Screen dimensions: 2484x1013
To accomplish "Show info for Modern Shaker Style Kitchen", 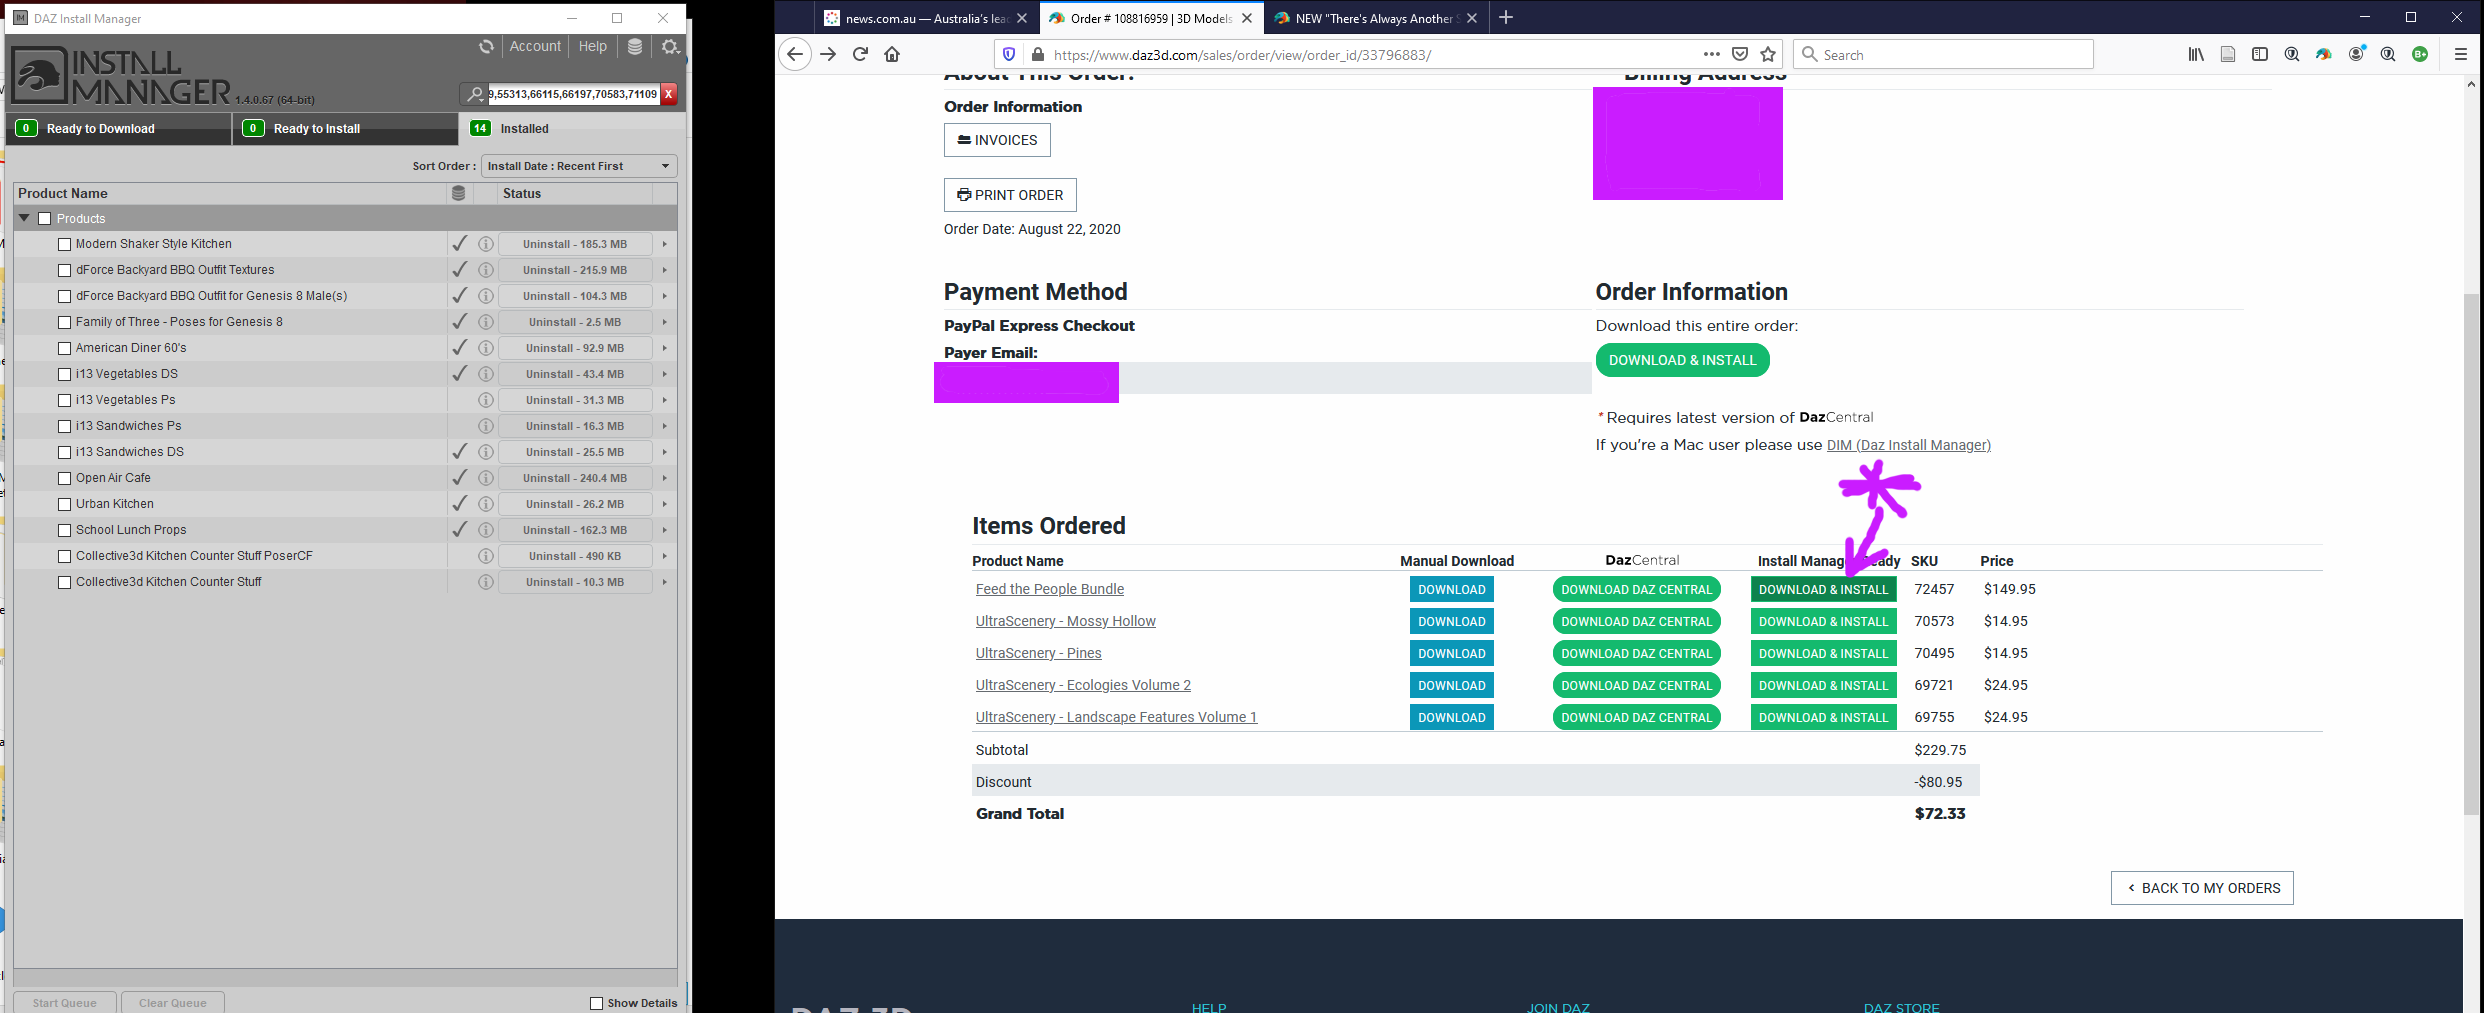I will click(486, 244).
